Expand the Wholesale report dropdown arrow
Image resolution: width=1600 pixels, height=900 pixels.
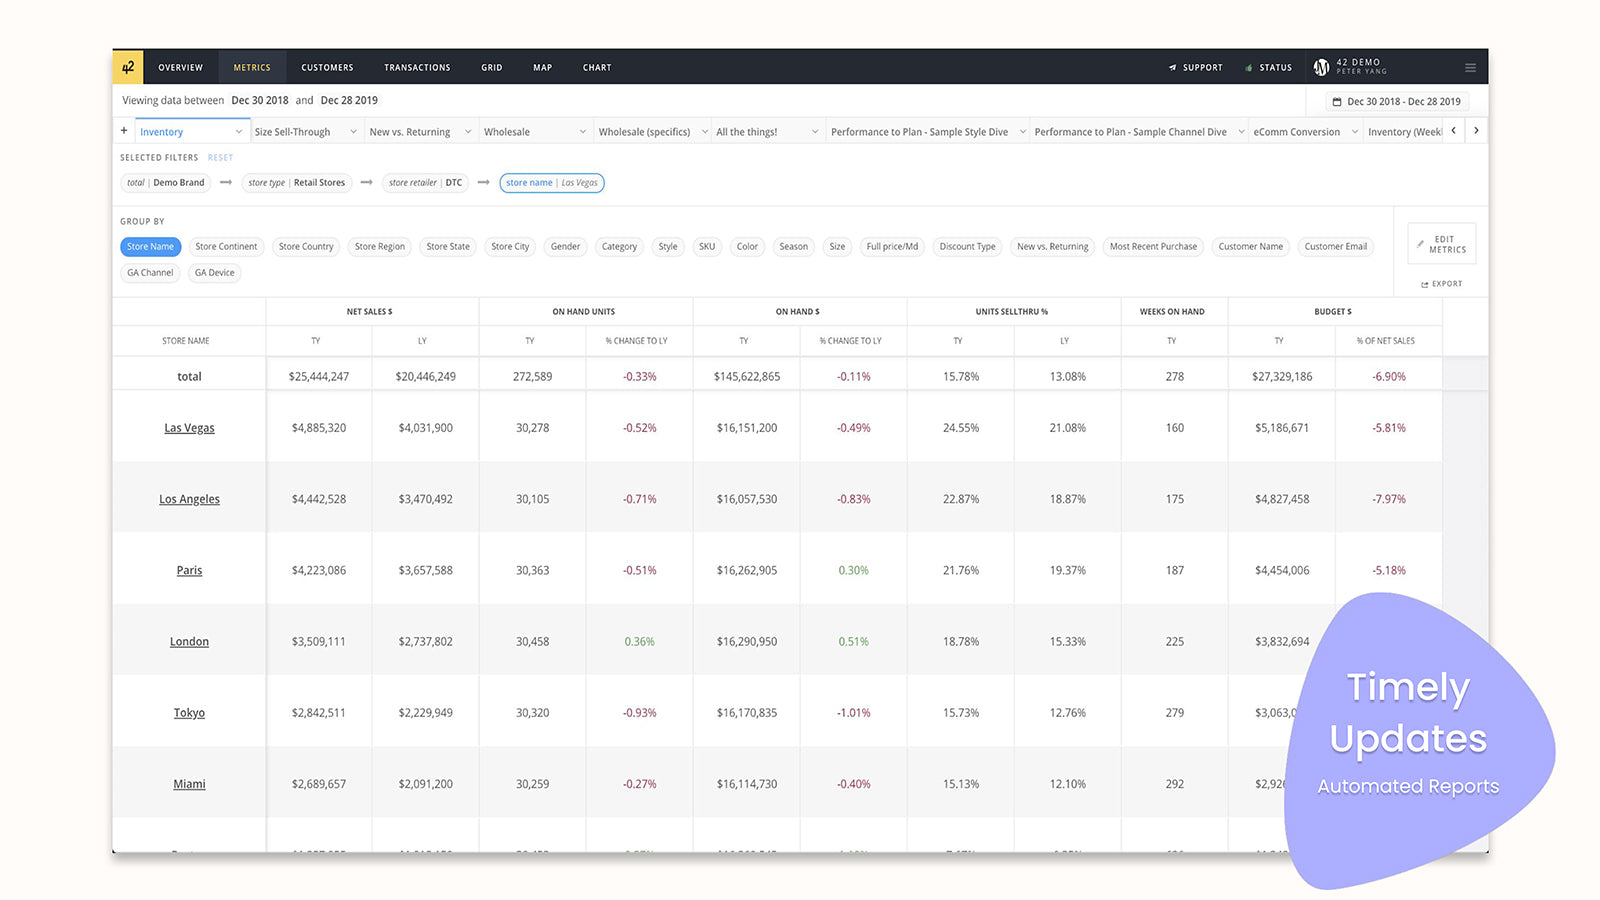(x=583, y=132)
